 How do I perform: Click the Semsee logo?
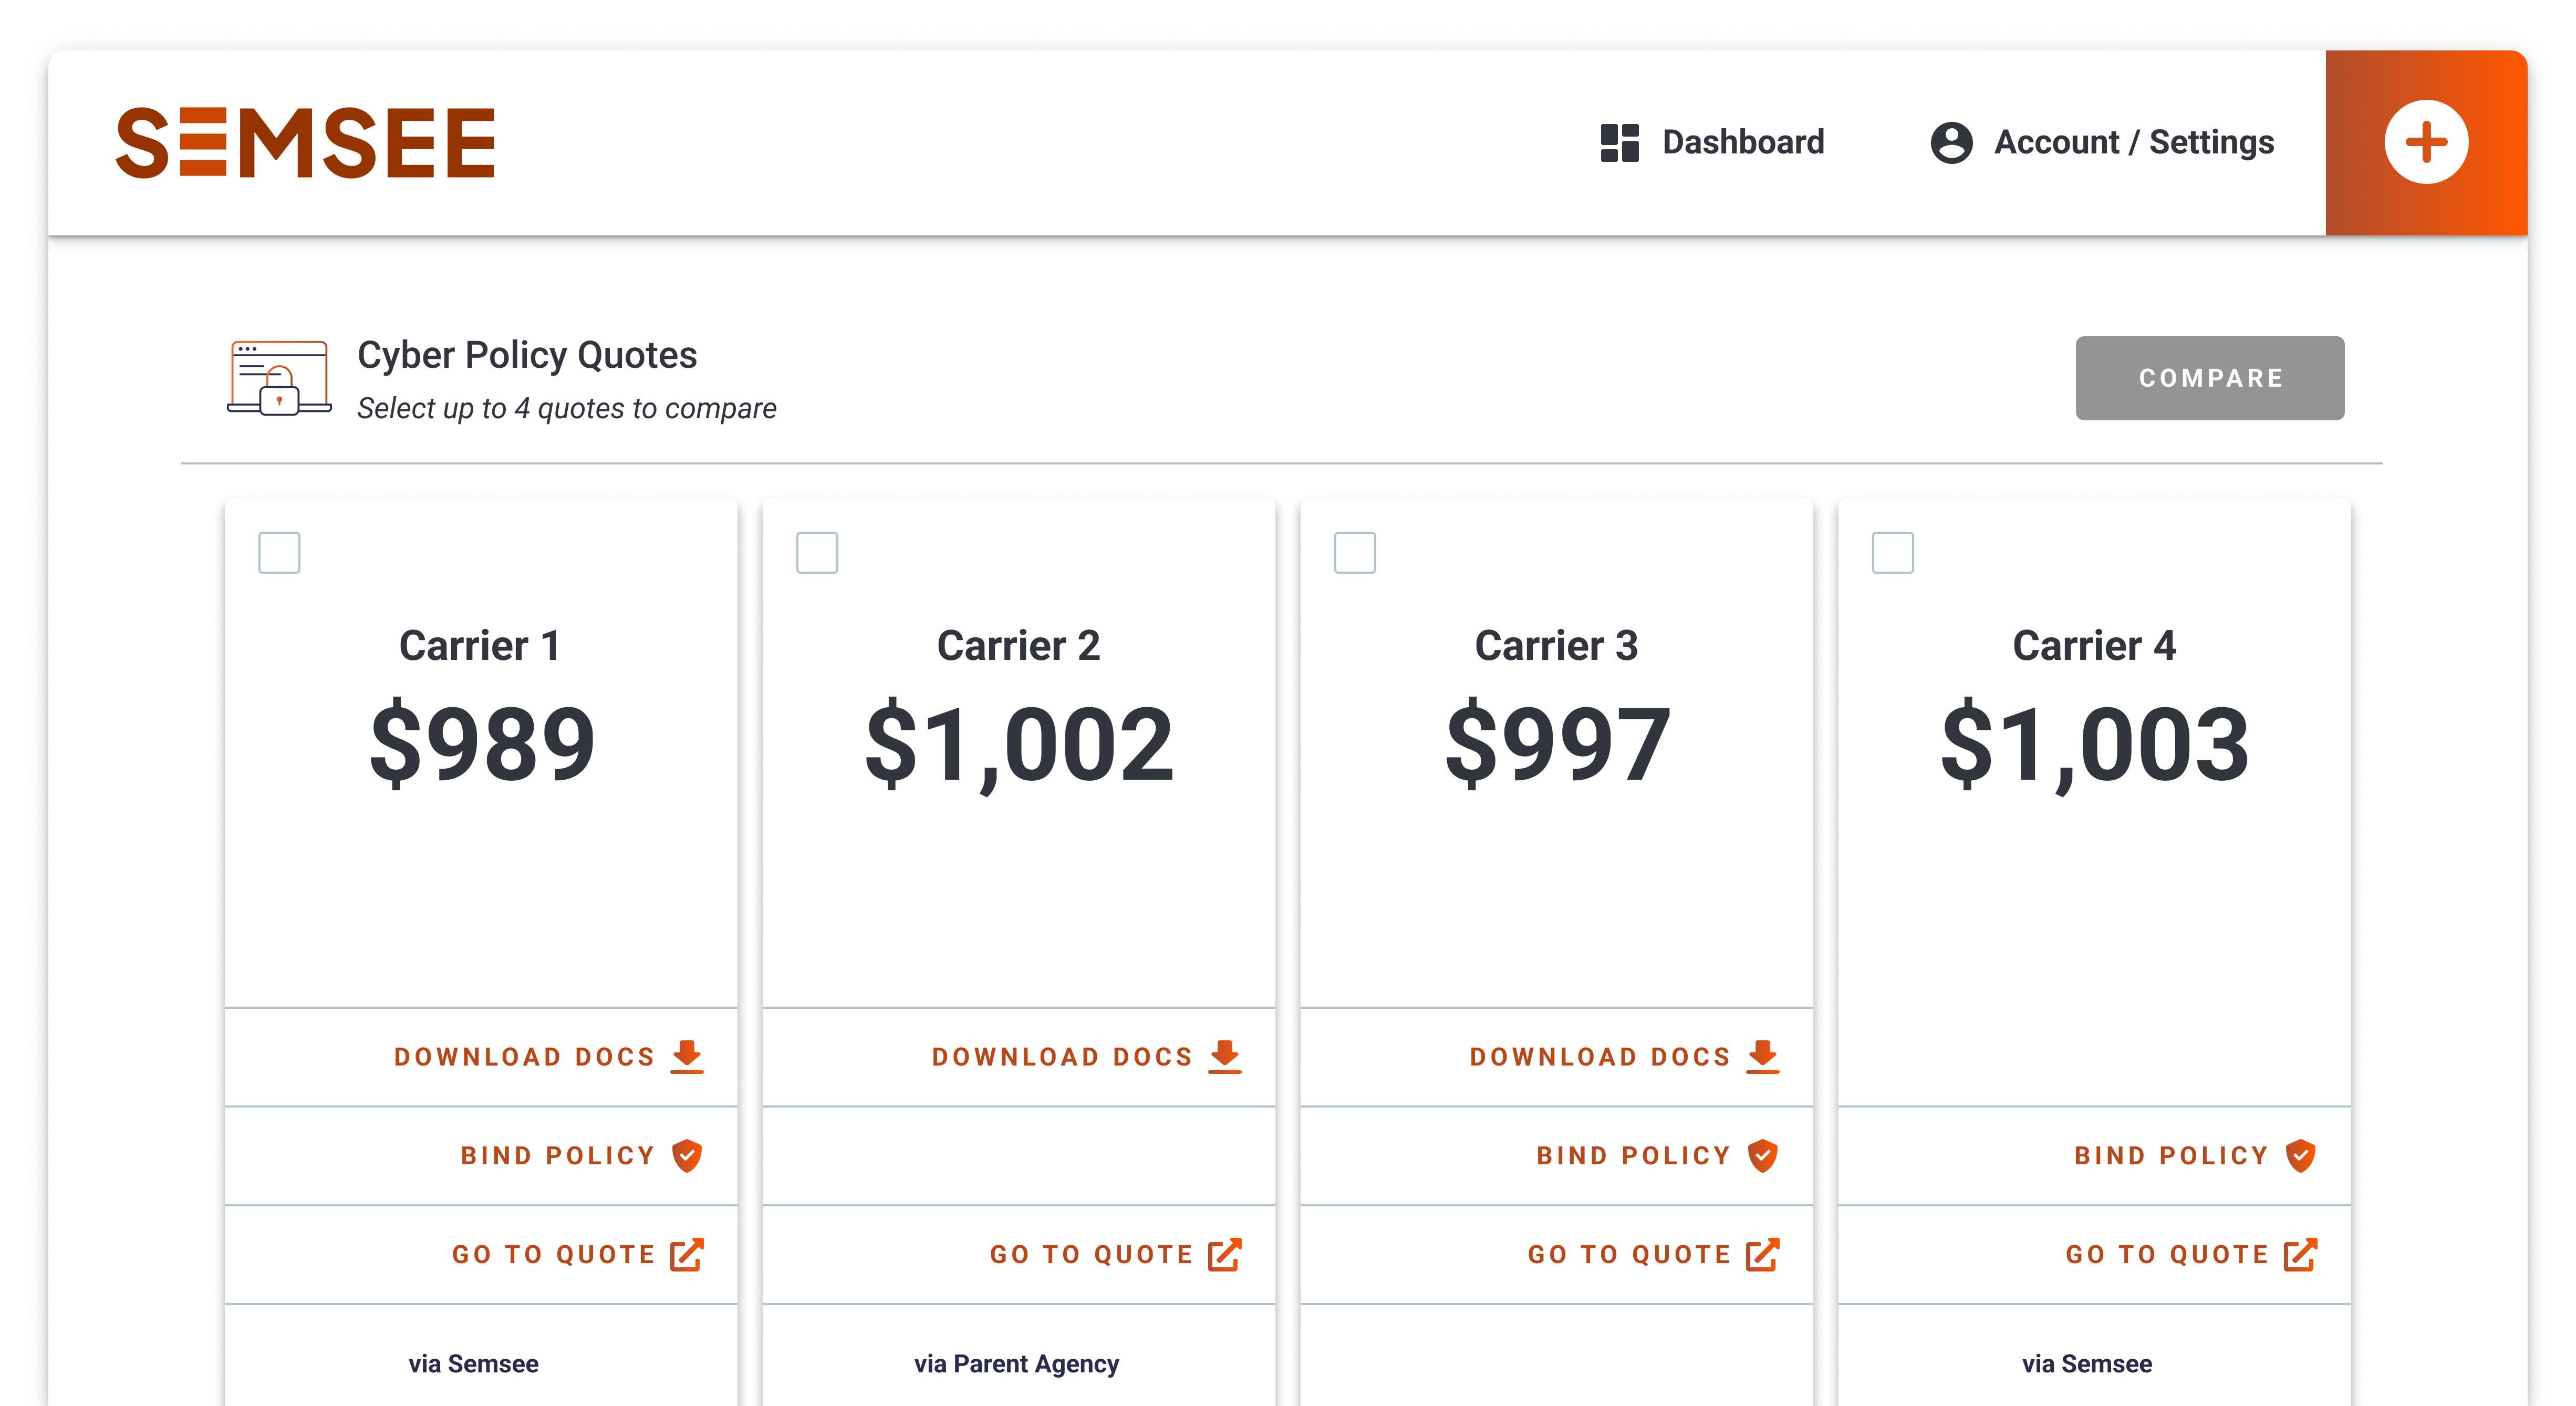point(306,143)
